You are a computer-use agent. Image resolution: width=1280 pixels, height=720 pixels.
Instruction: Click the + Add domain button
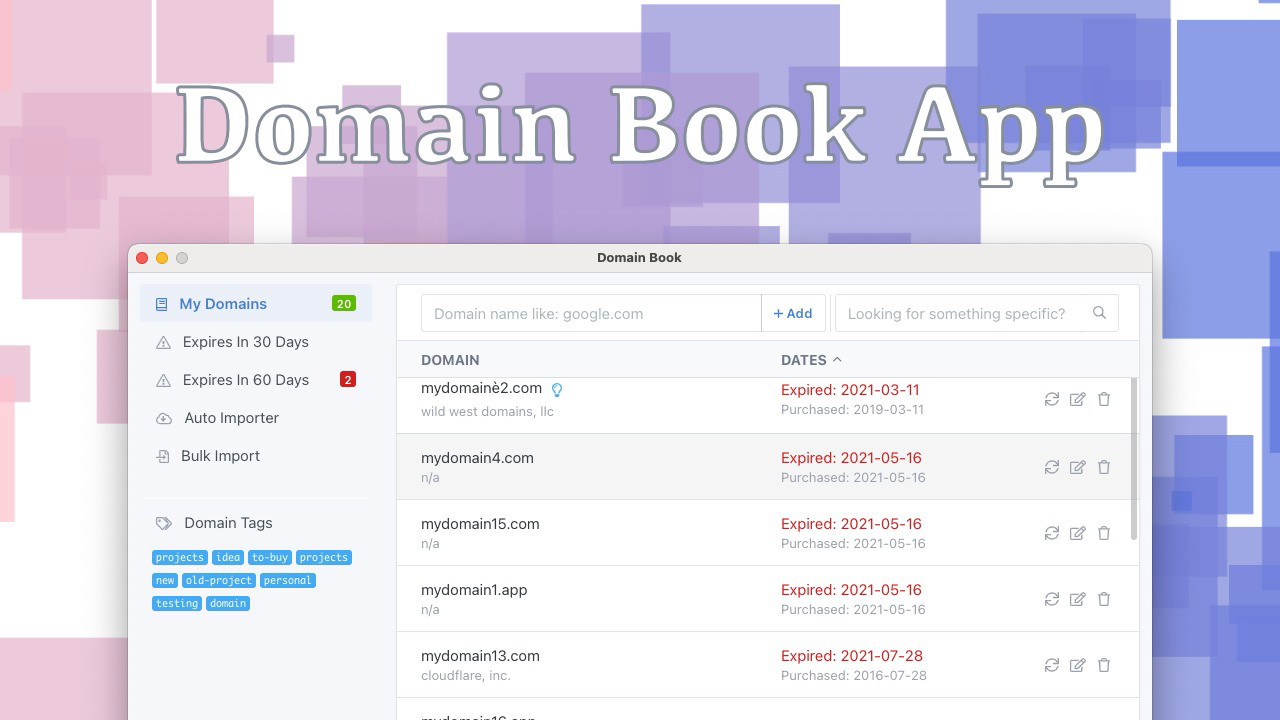click(794, 313)
